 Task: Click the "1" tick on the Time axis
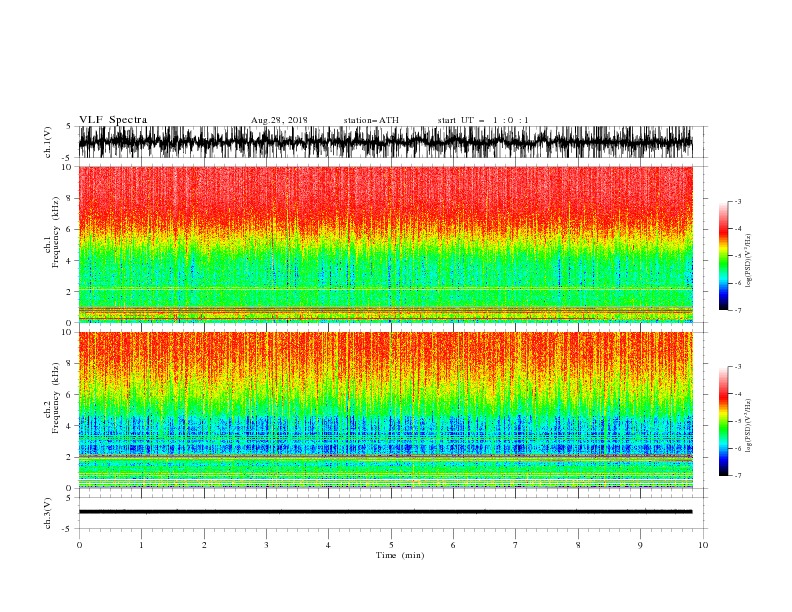pos(141,545)
